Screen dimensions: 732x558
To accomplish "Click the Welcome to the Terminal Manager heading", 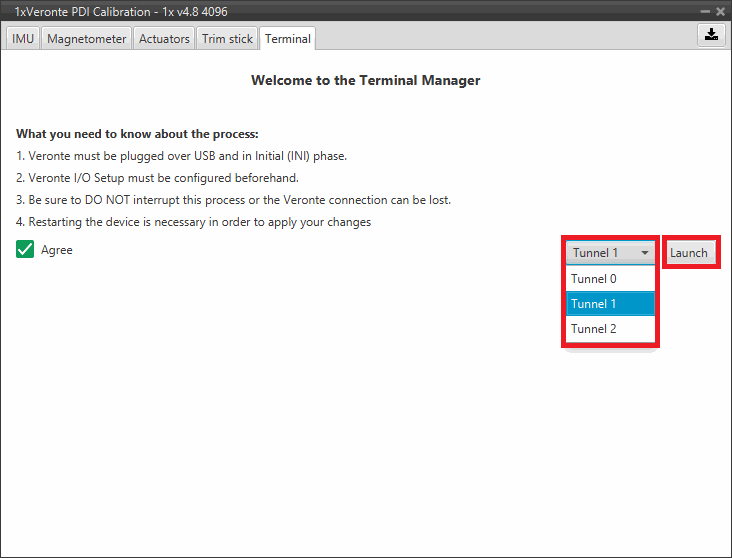I will pos(365,80).
